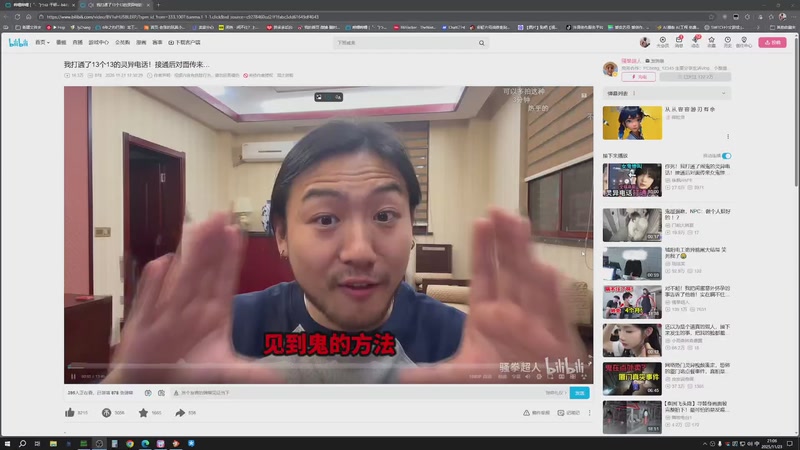Open a new browser tab with the plus button

pyautogui.click(x=158, y=5)
